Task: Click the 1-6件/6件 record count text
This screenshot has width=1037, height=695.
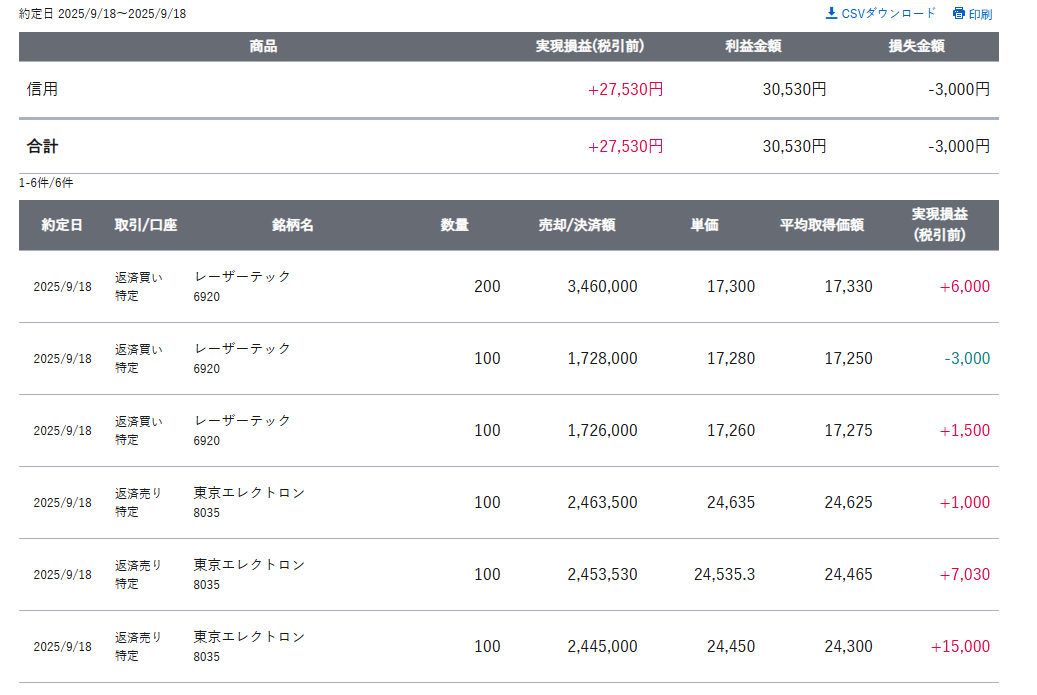Action: point(46,183)
